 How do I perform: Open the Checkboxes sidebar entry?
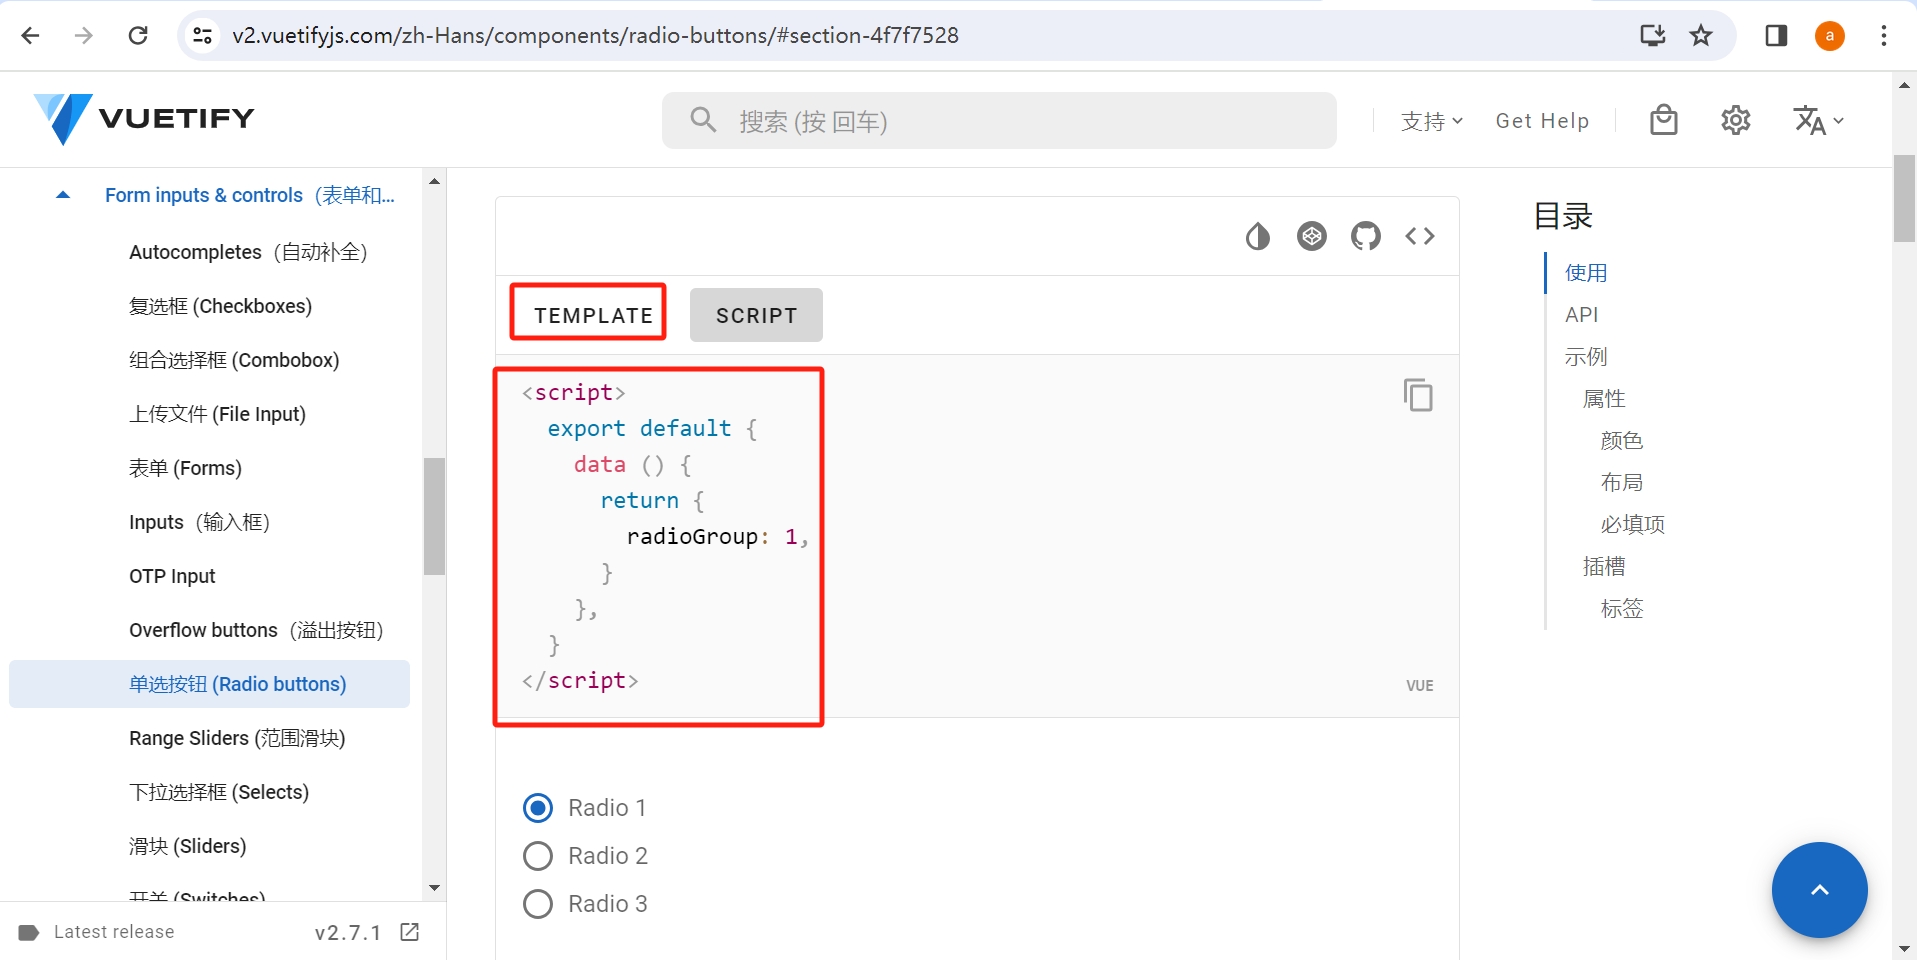[x=220, y=306]
